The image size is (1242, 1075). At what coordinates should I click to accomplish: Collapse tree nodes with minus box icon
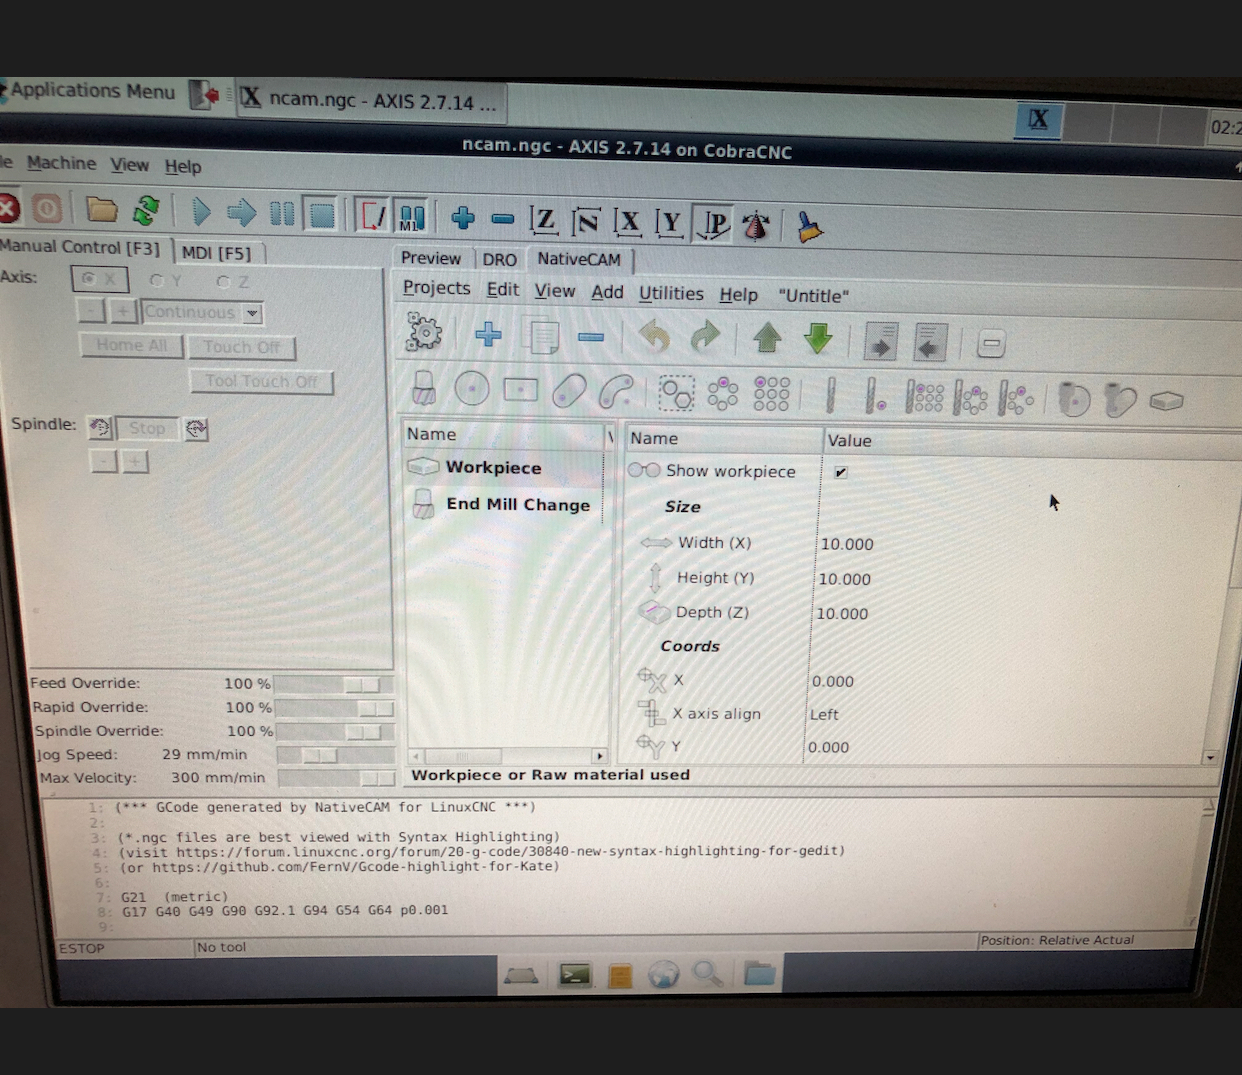pos(991,344)
